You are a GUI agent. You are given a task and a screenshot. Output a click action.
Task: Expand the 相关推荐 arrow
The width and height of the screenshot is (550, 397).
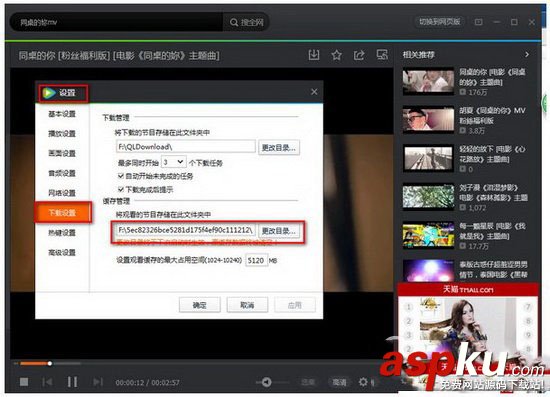click(526, 54)
